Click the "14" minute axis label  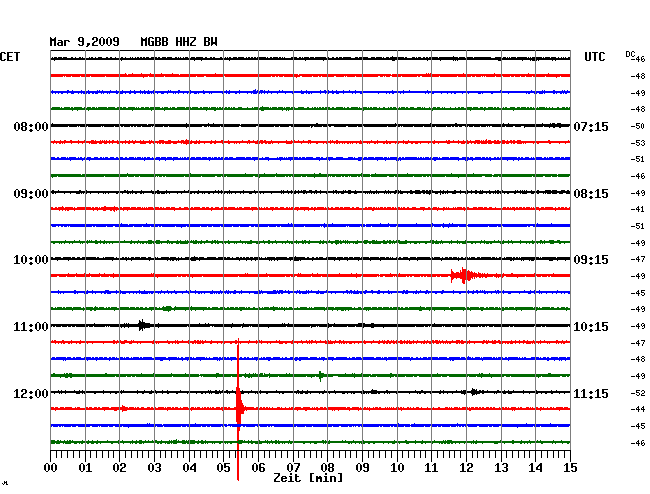pos(536,468)
